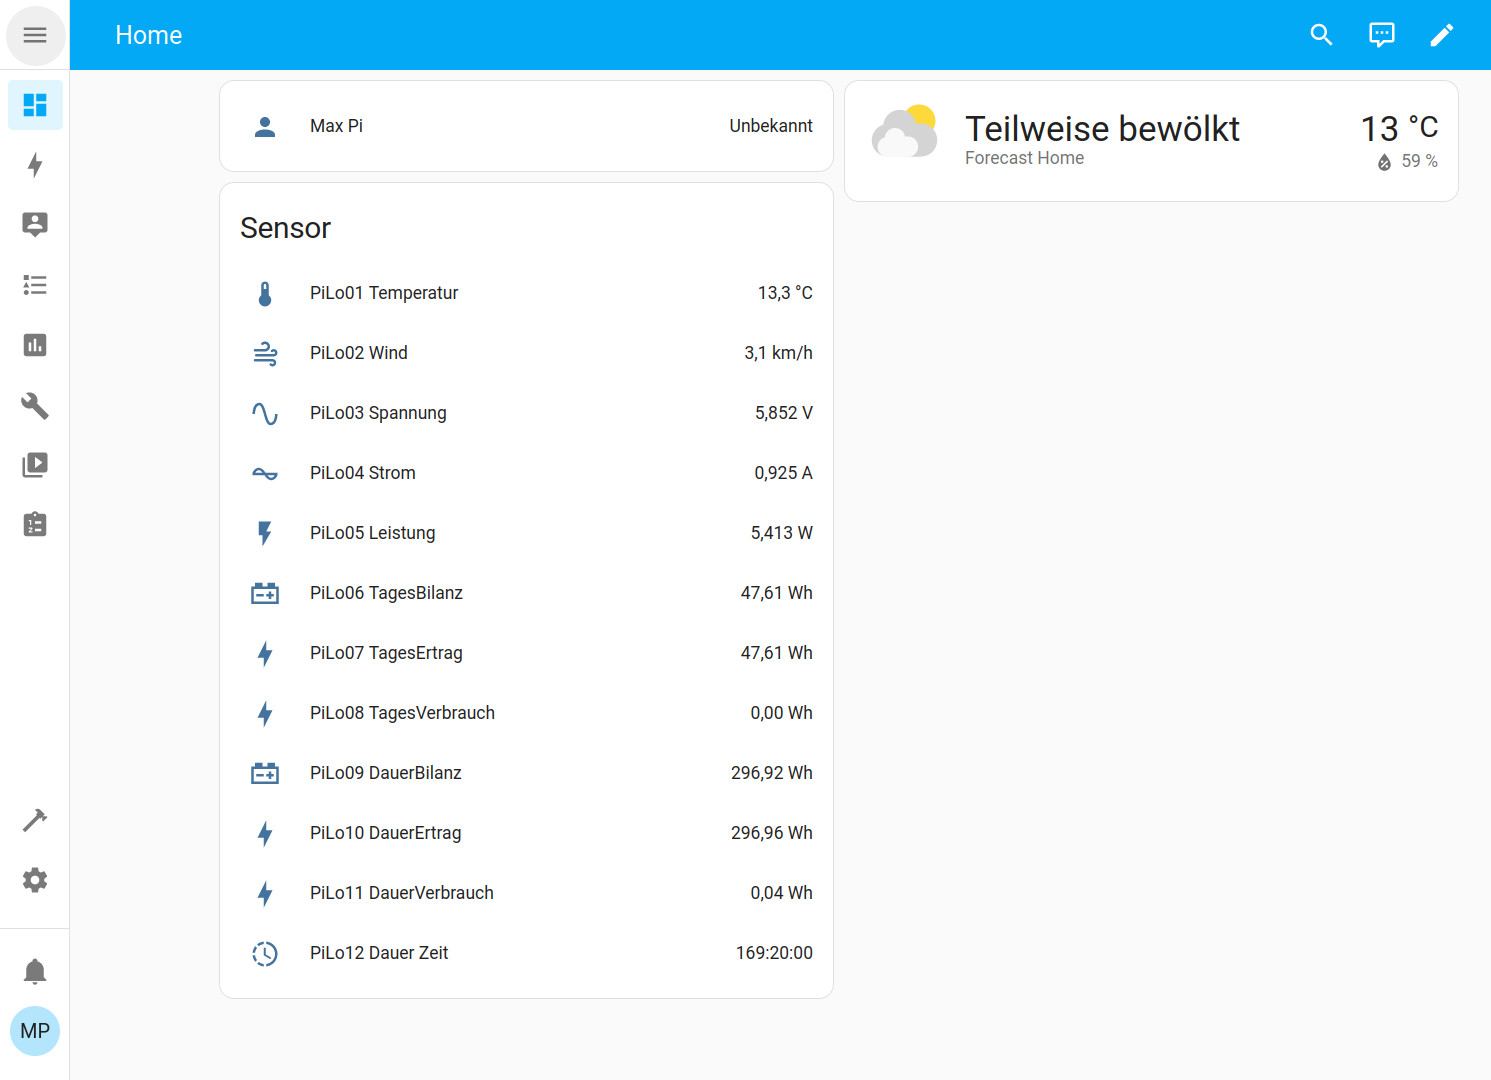Image resolution: width=1491 pixels, height=1080 pixels.
Task: Open PiLo02 Wind sensor details
Action: [526, 353]
